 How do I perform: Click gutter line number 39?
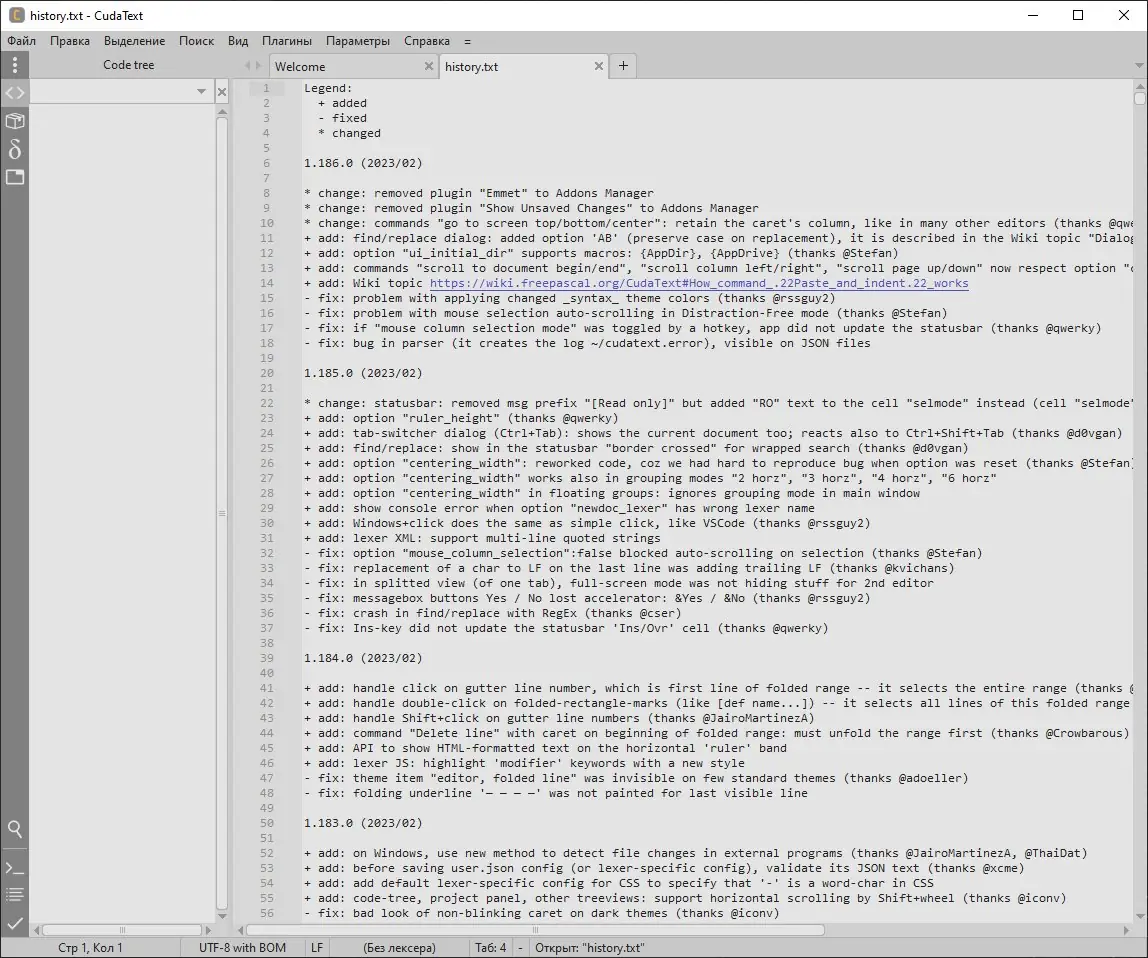(266, 658)
